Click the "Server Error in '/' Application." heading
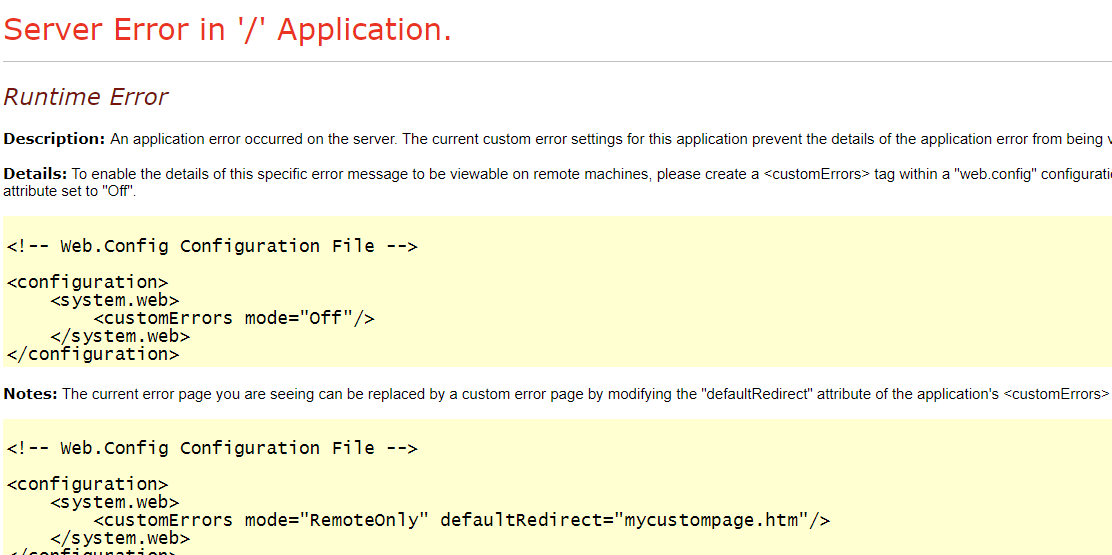Image resolution: width=1112 pixels, height=555 pixels. coord(227,30)
